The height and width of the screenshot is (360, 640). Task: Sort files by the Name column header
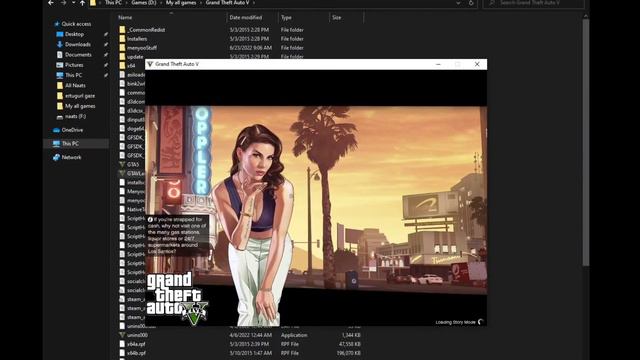(x=125, y=18)
